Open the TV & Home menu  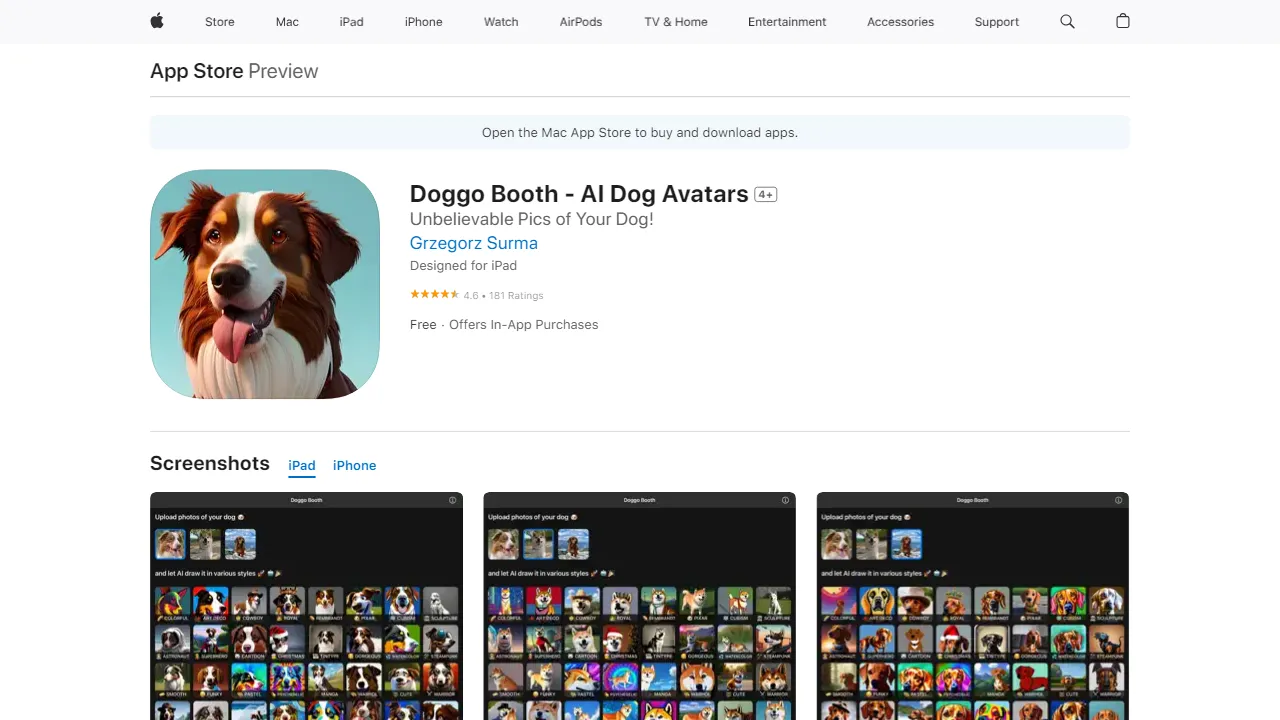[676, 22]
